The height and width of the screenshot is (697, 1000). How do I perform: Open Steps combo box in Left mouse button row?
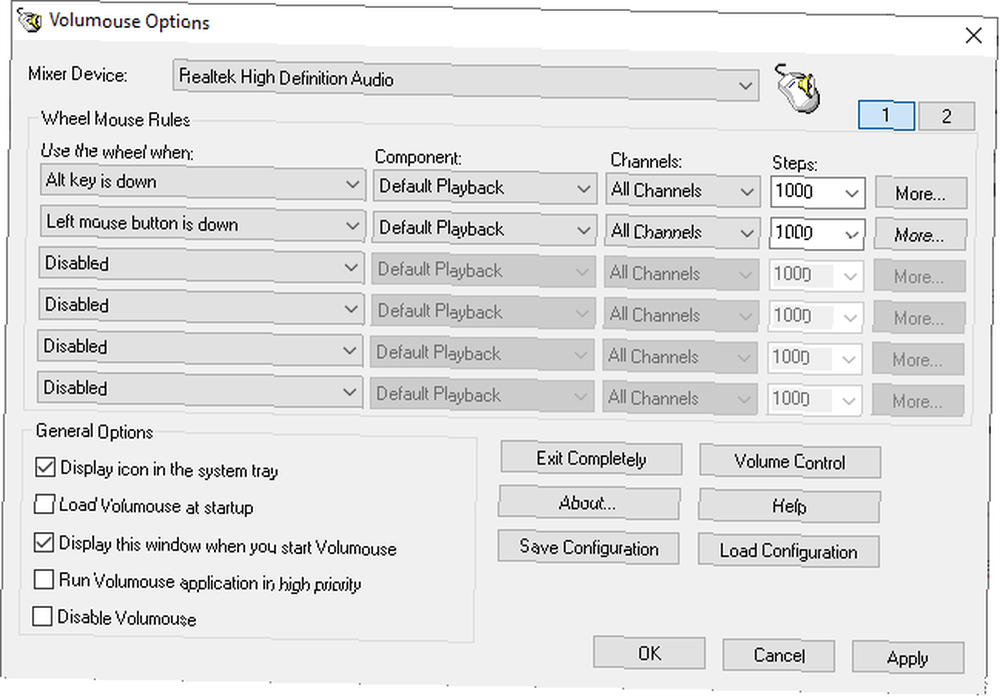[817, 234]
